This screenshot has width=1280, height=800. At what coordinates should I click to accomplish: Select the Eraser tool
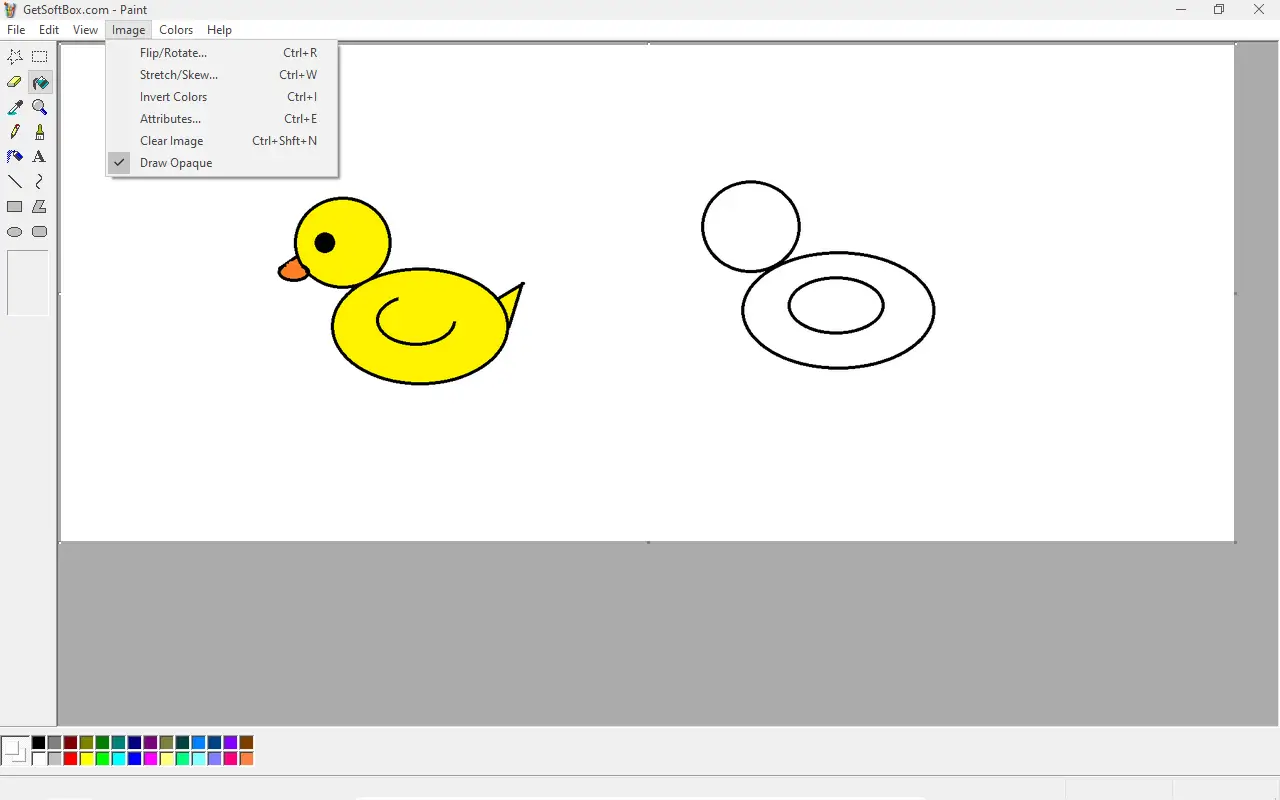tap(15, 82)
